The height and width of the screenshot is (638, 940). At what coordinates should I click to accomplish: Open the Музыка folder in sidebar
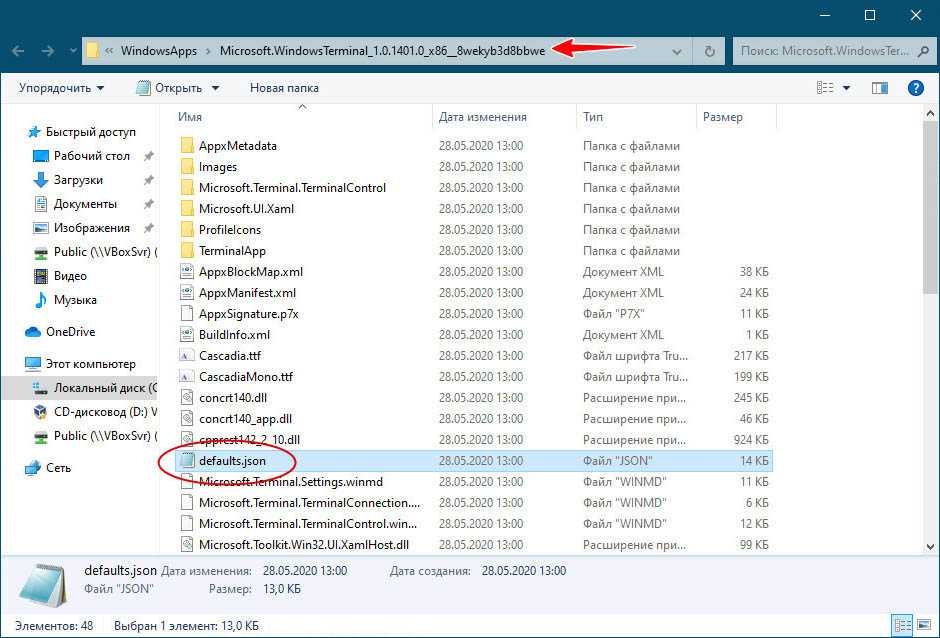click(74, 300)
